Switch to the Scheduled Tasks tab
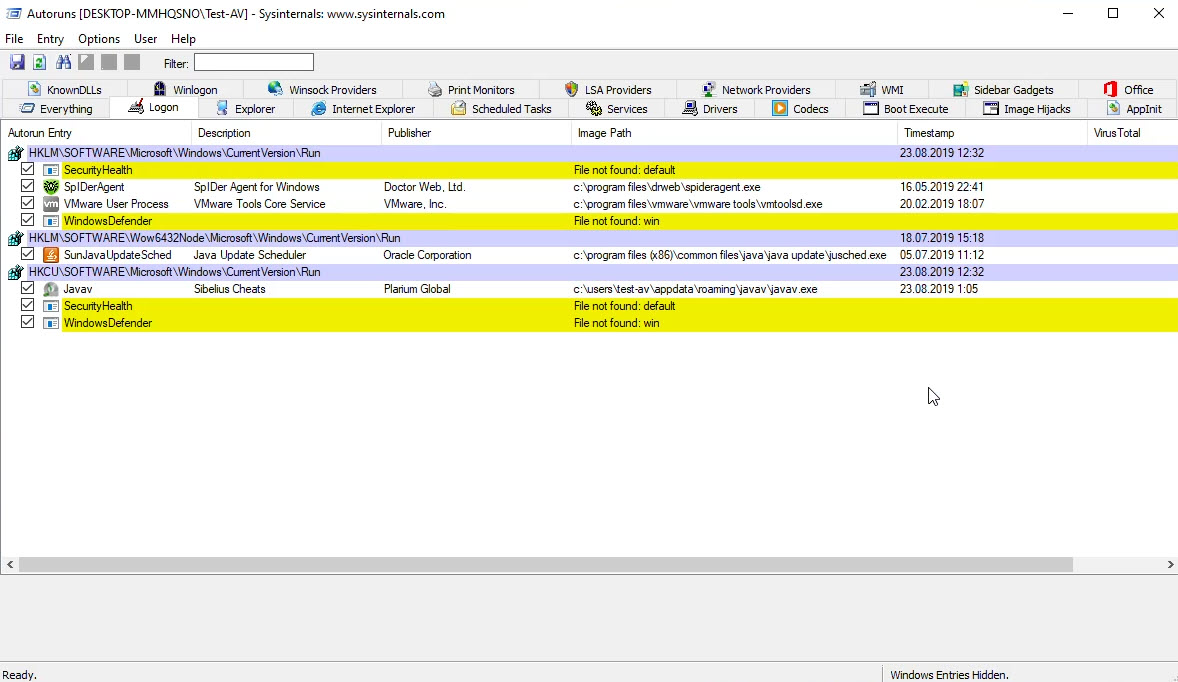Viewport: 1178px width, 682px height. click(501, 109)
